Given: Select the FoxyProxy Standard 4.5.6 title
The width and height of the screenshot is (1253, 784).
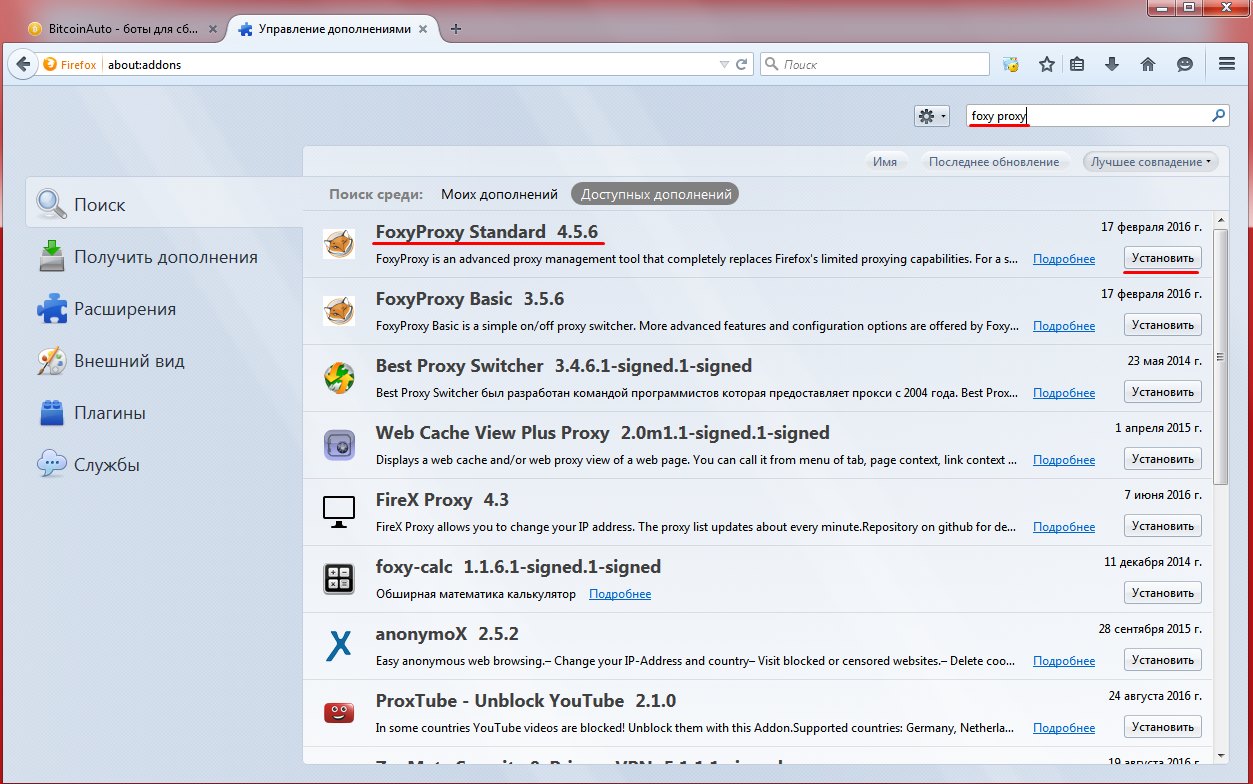Looking at the screenshot, I should point(485,232).
